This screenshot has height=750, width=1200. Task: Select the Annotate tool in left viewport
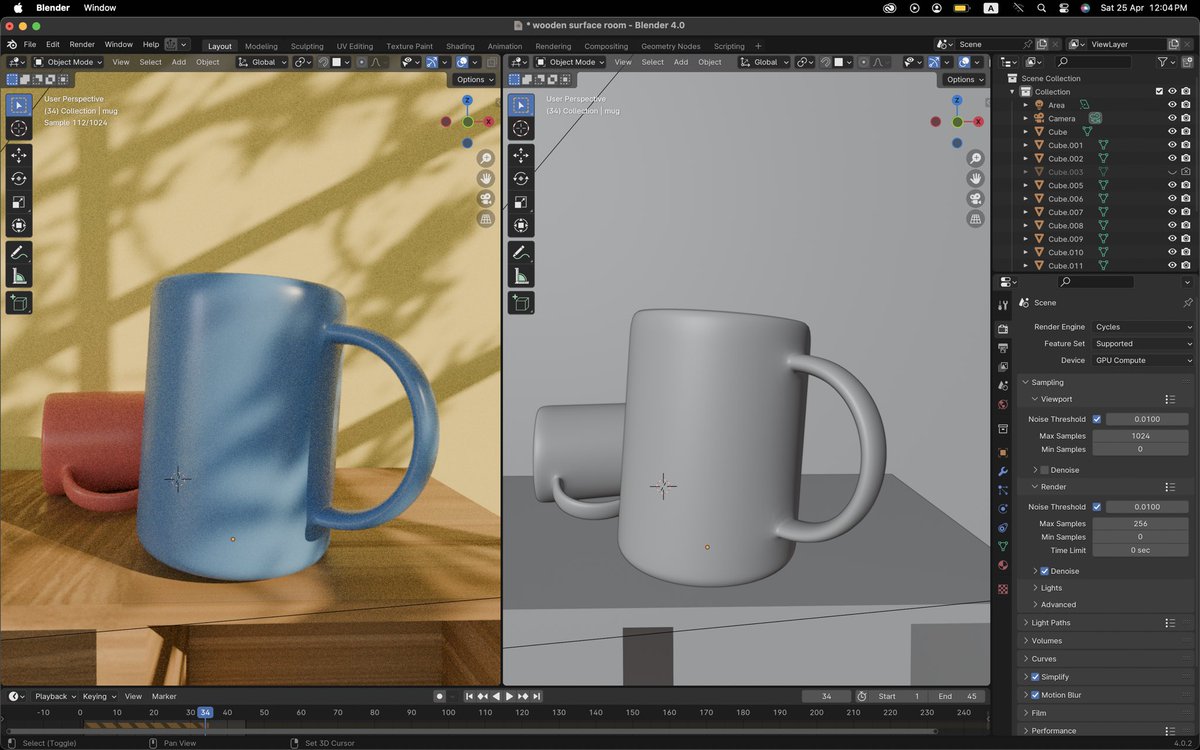coord(19,253)
